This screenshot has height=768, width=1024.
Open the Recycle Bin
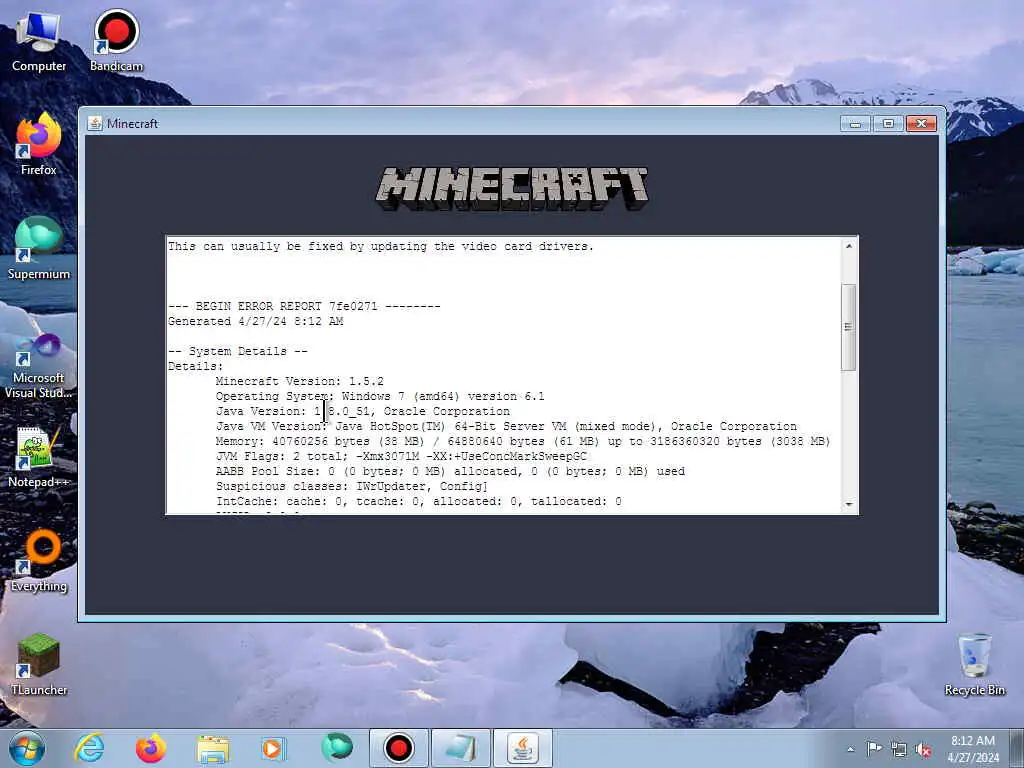[x=974, y=665]
